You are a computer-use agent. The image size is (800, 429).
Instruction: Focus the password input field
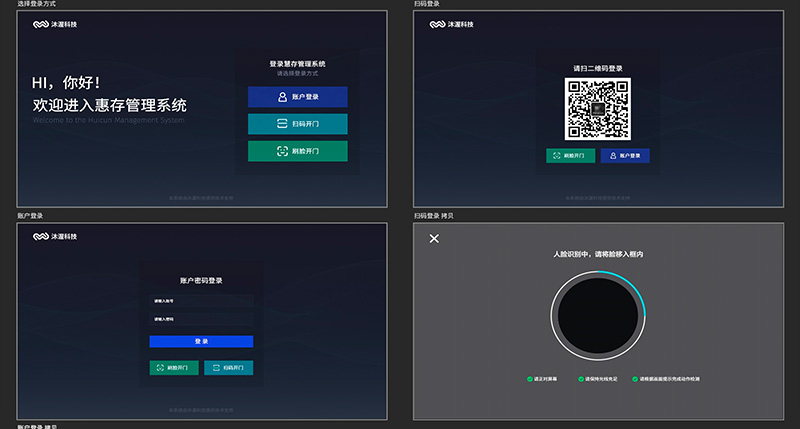click(201, 319)
